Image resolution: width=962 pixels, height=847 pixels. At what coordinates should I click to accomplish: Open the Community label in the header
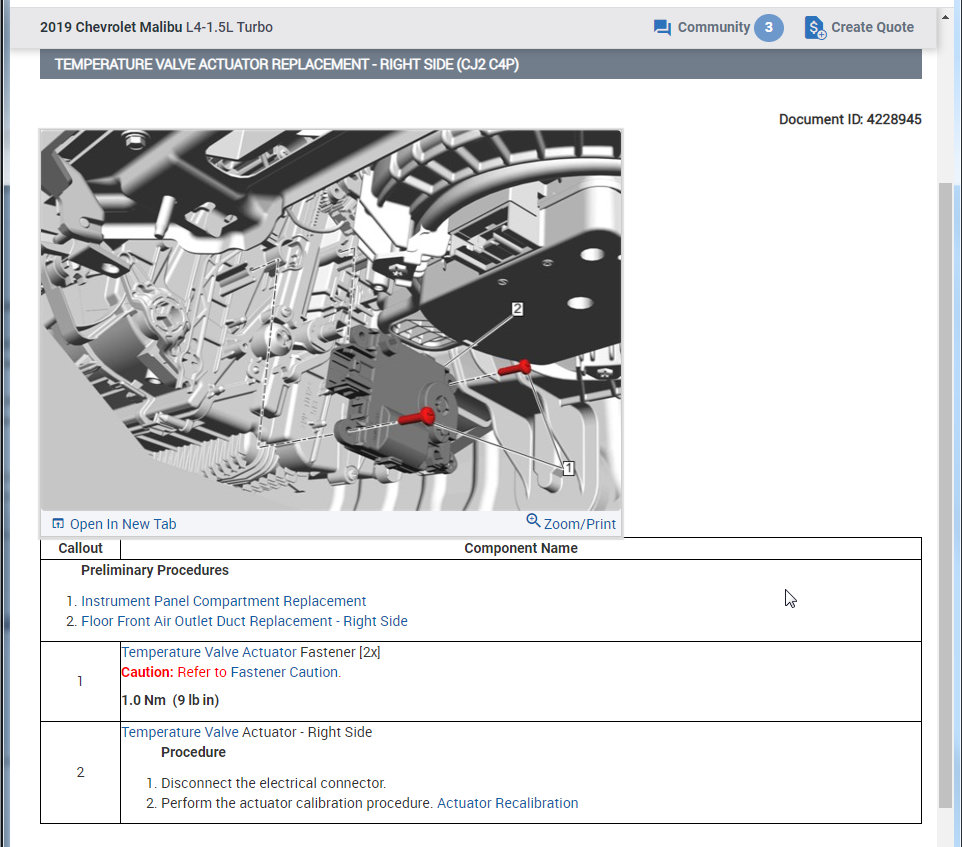point(713,28)
